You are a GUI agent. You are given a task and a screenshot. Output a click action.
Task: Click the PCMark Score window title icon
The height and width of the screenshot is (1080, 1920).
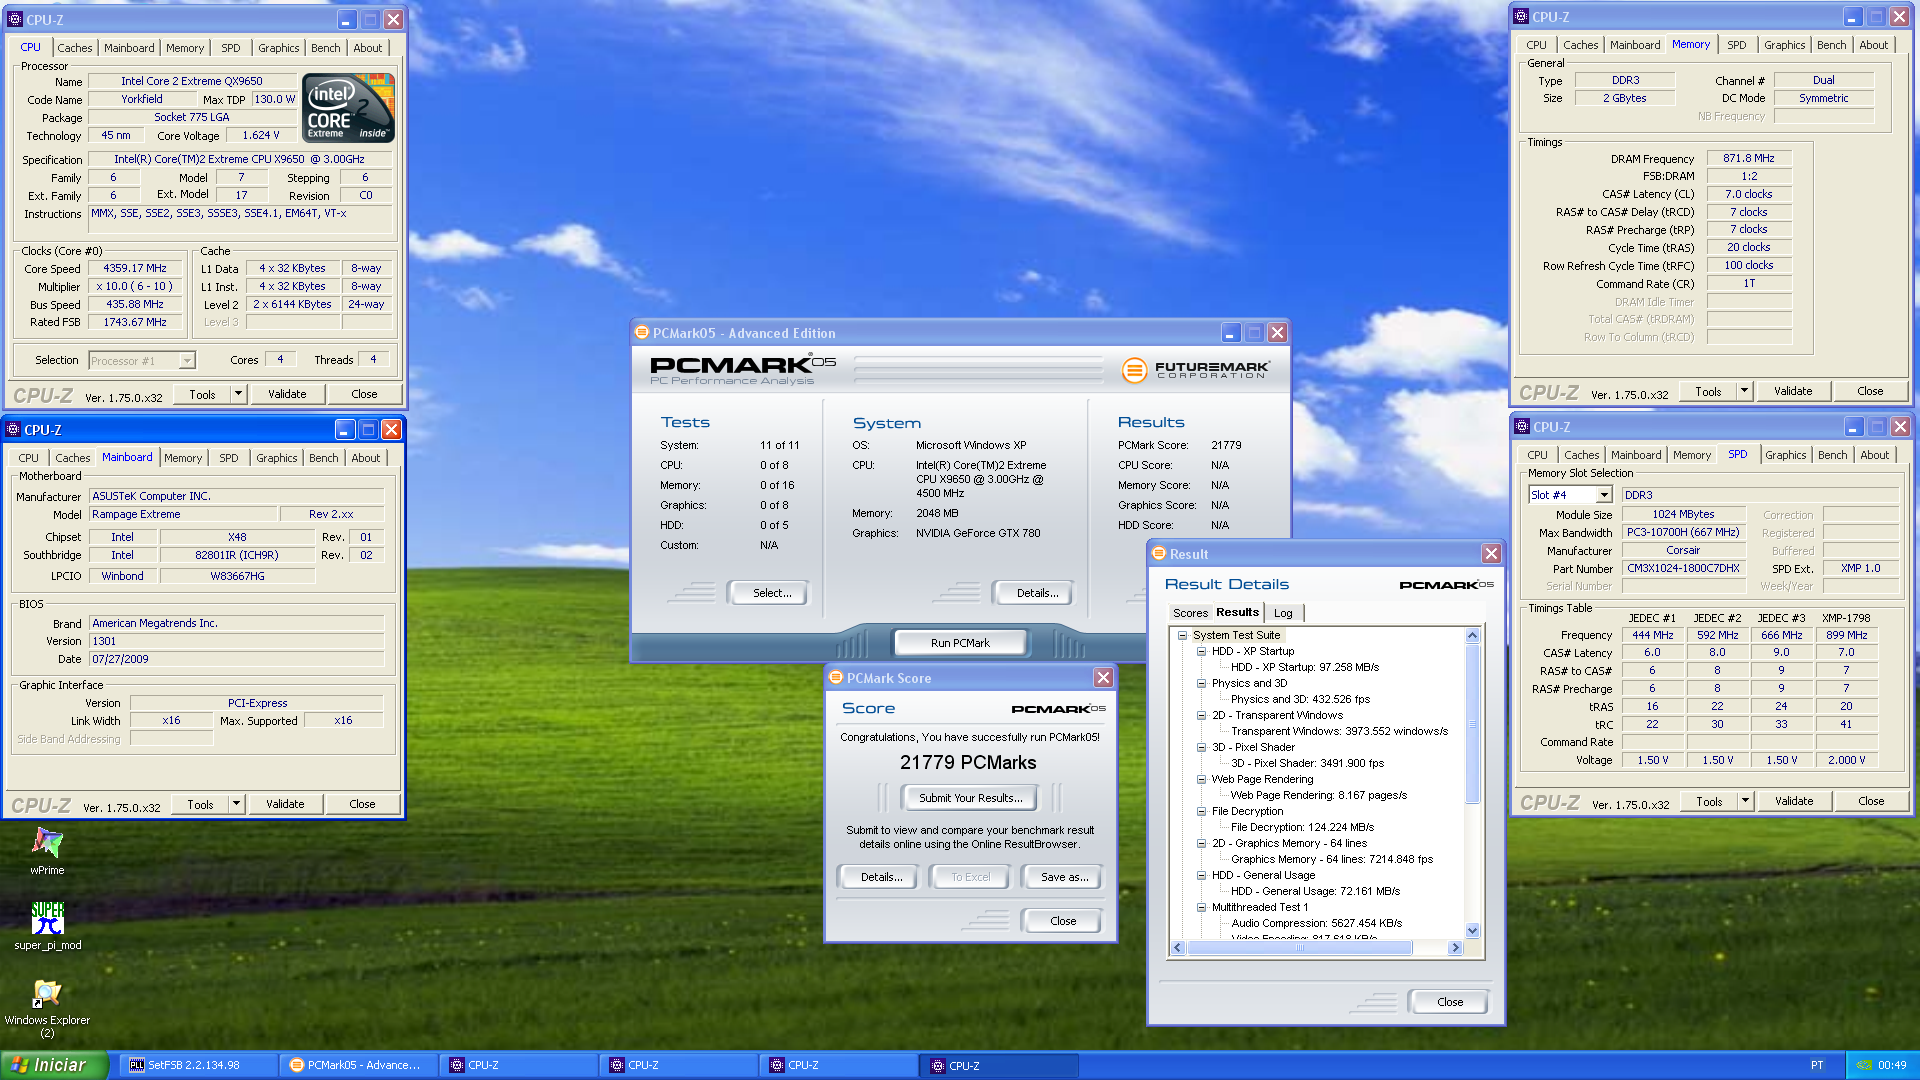pyautogui.click(x=835, y=678)
